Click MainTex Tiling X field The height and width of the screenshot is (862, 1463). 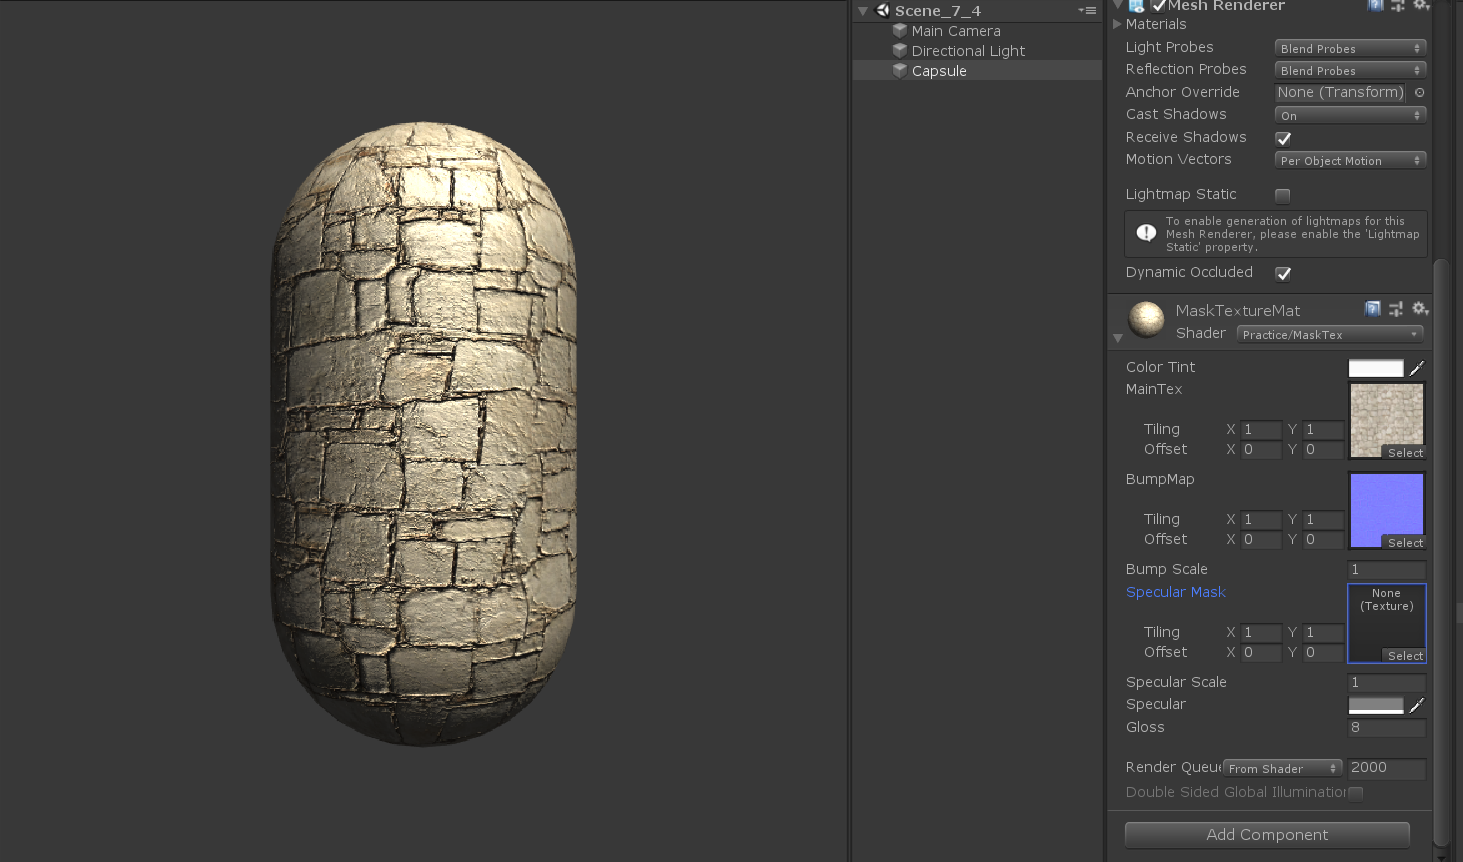(1261, 430)
